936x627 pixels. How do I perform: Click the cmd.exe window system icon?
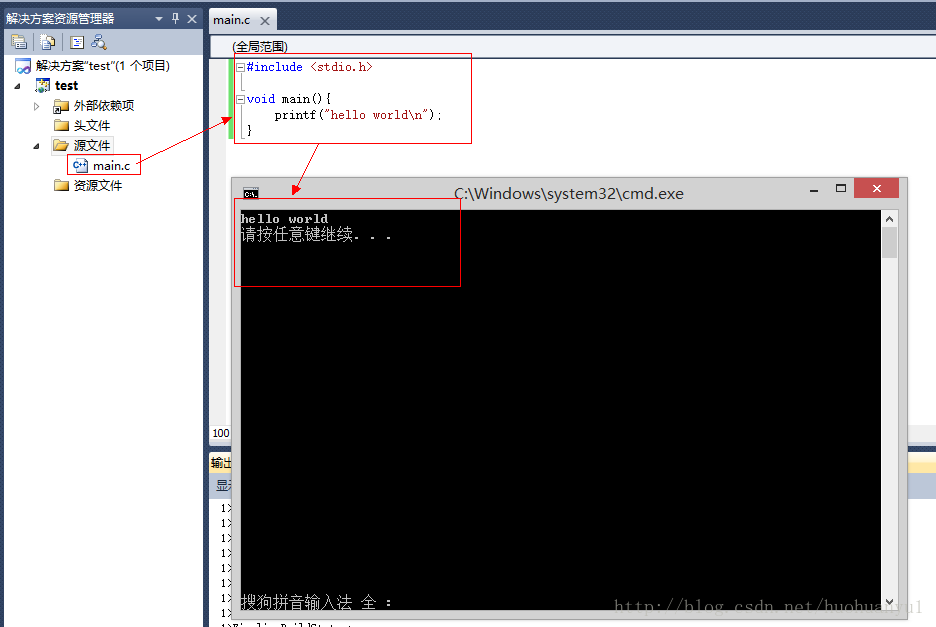(x=251, y=193)
